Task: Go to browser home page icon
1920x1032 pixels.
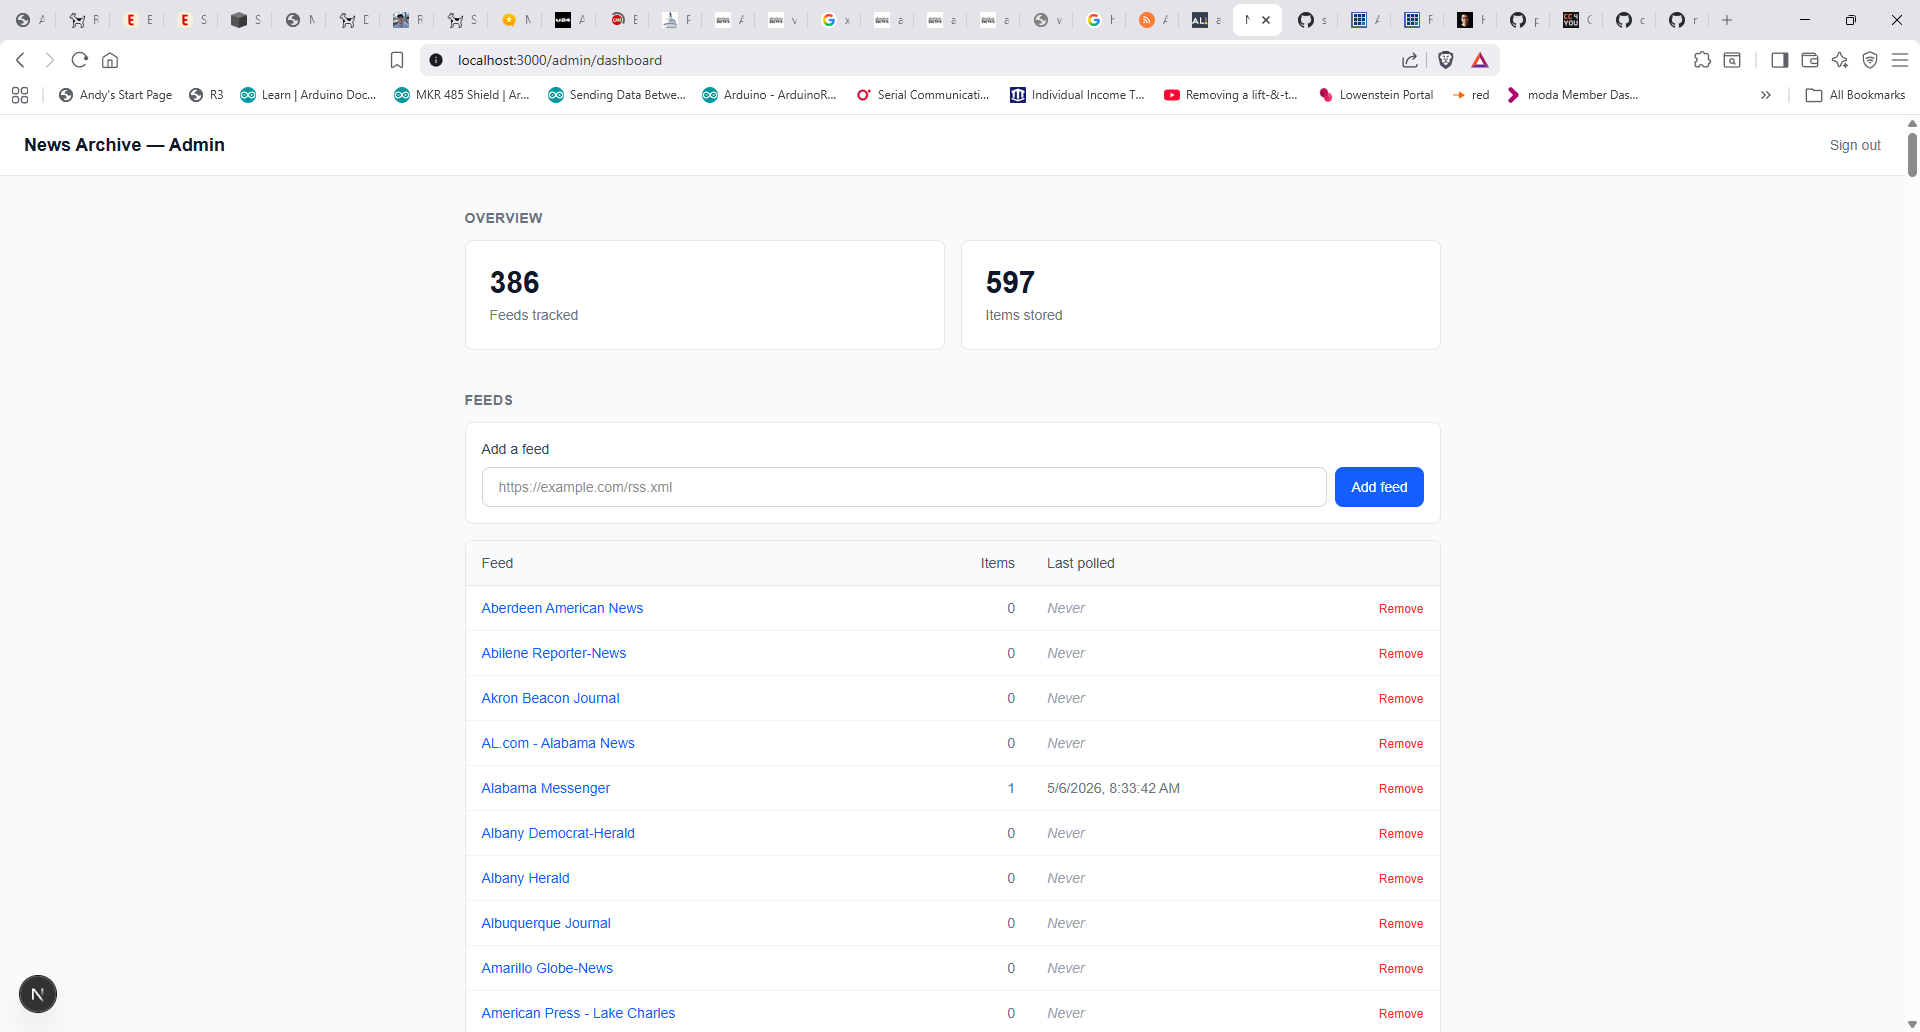Action: click(110, 60)
